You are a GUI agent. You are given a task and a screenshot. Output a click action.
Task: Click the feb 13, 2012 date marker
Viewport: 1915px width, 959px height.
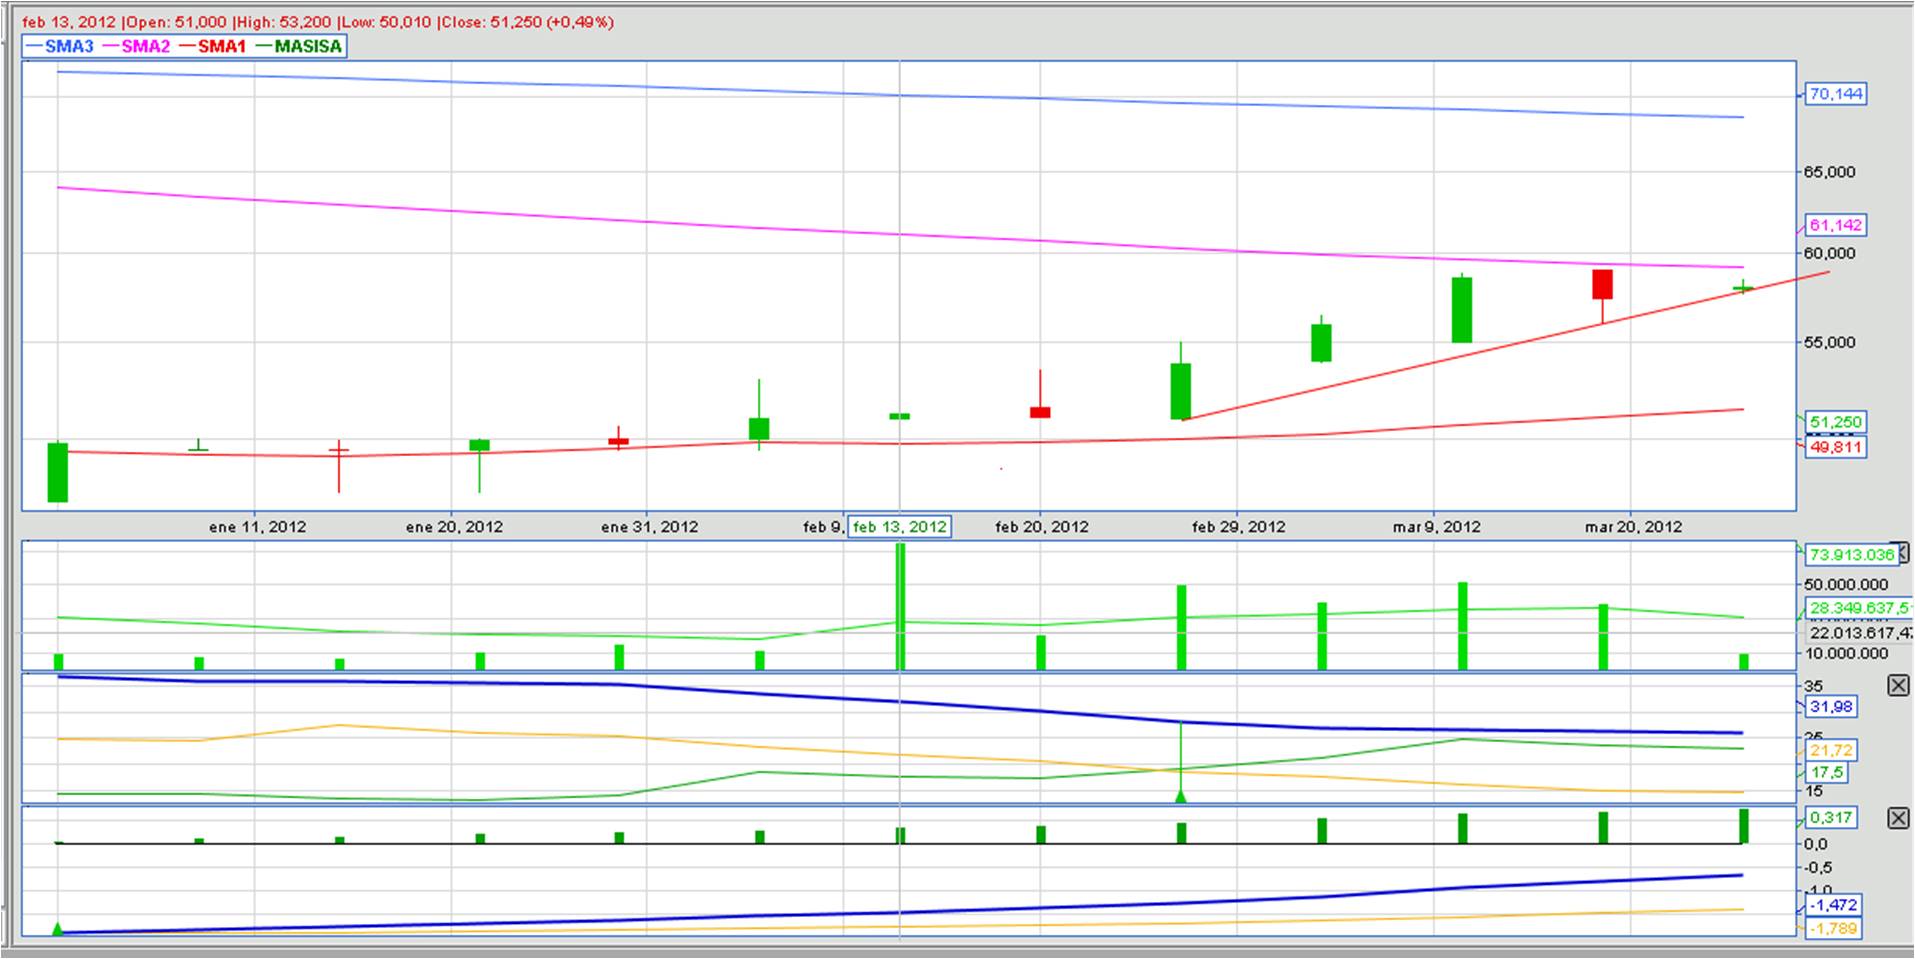click(899, 527)
